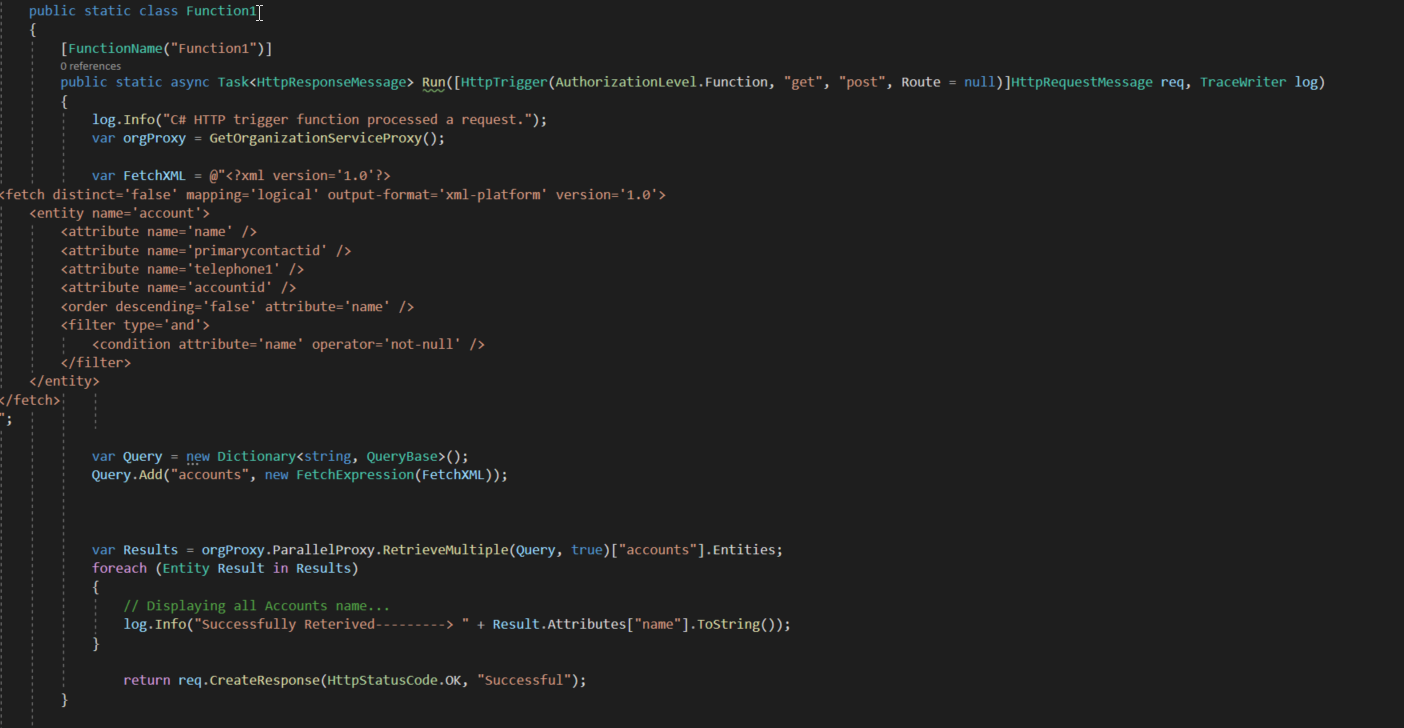Click the HttpRequestMessage parameter type
The image size is (1404, 728).
click(1081, 82)
